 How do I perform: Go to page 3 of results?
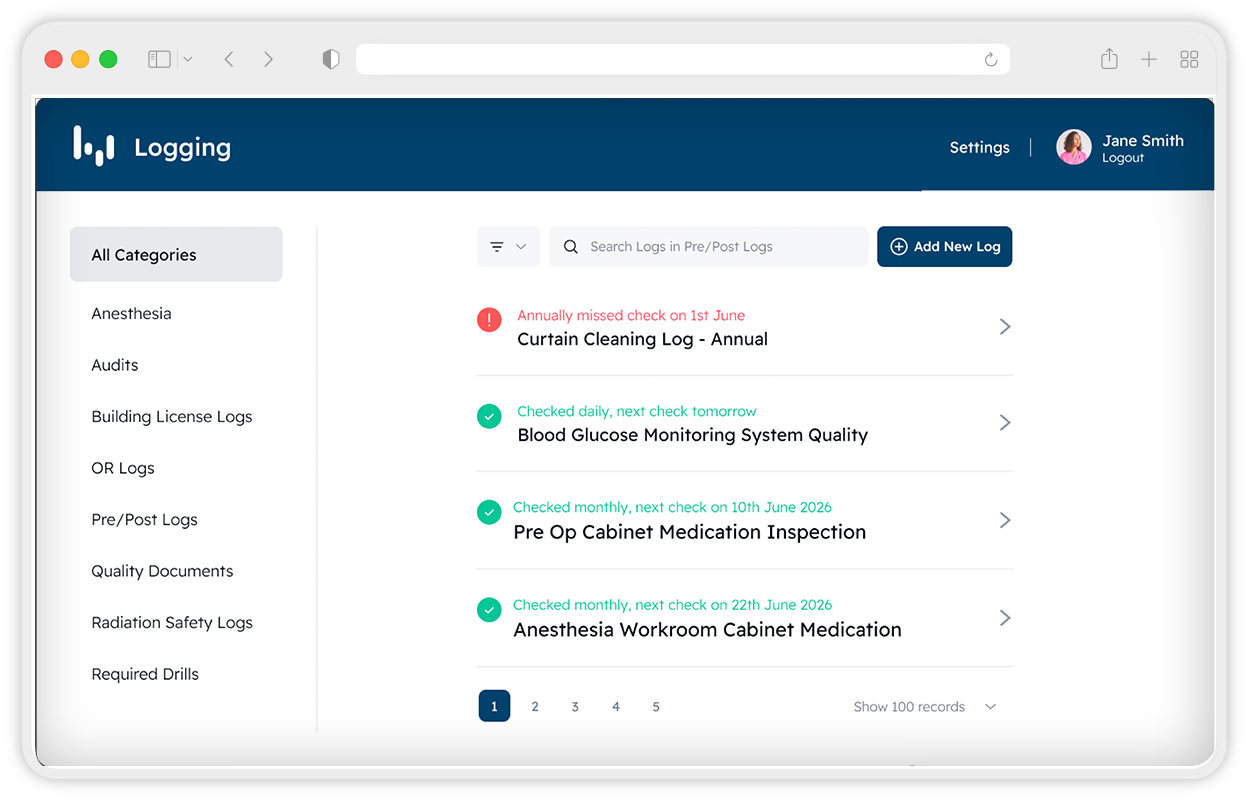(575, 707)
